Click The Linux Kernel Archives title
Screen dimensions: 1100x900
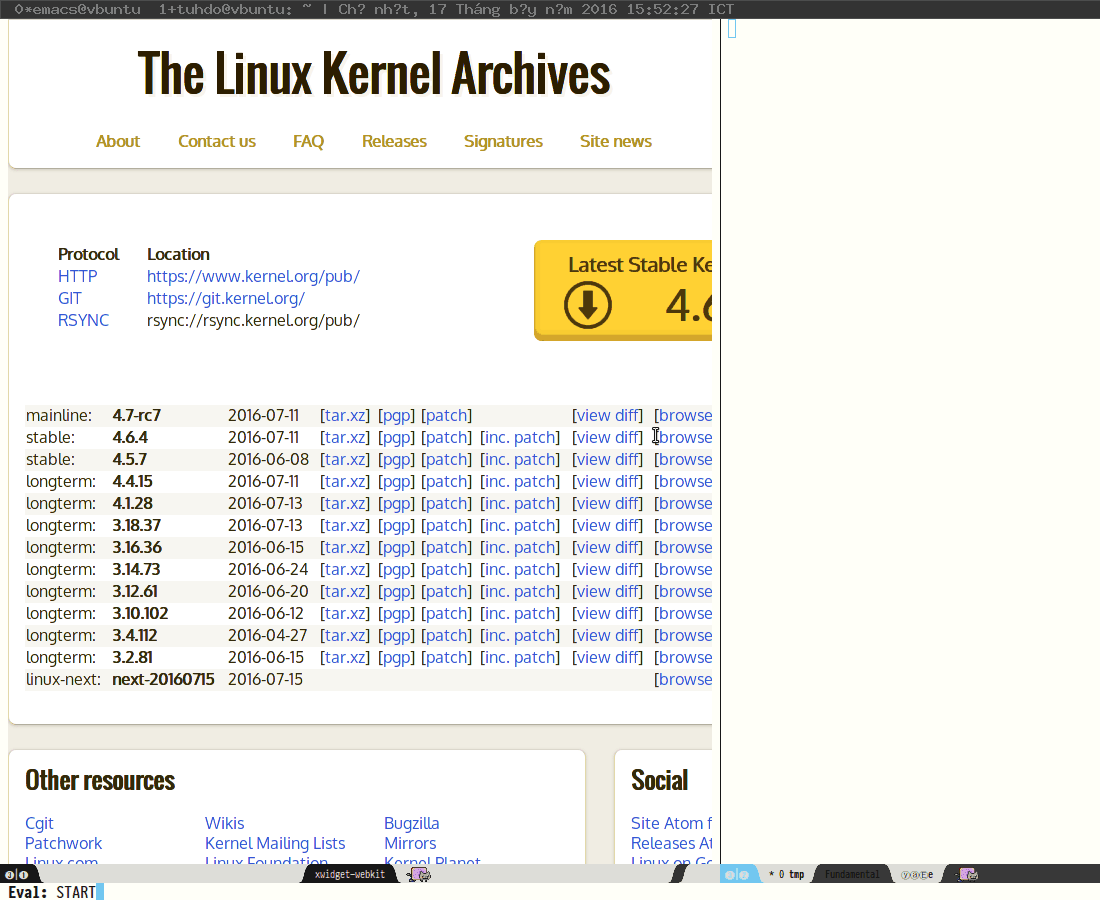(x=374, y=73)
